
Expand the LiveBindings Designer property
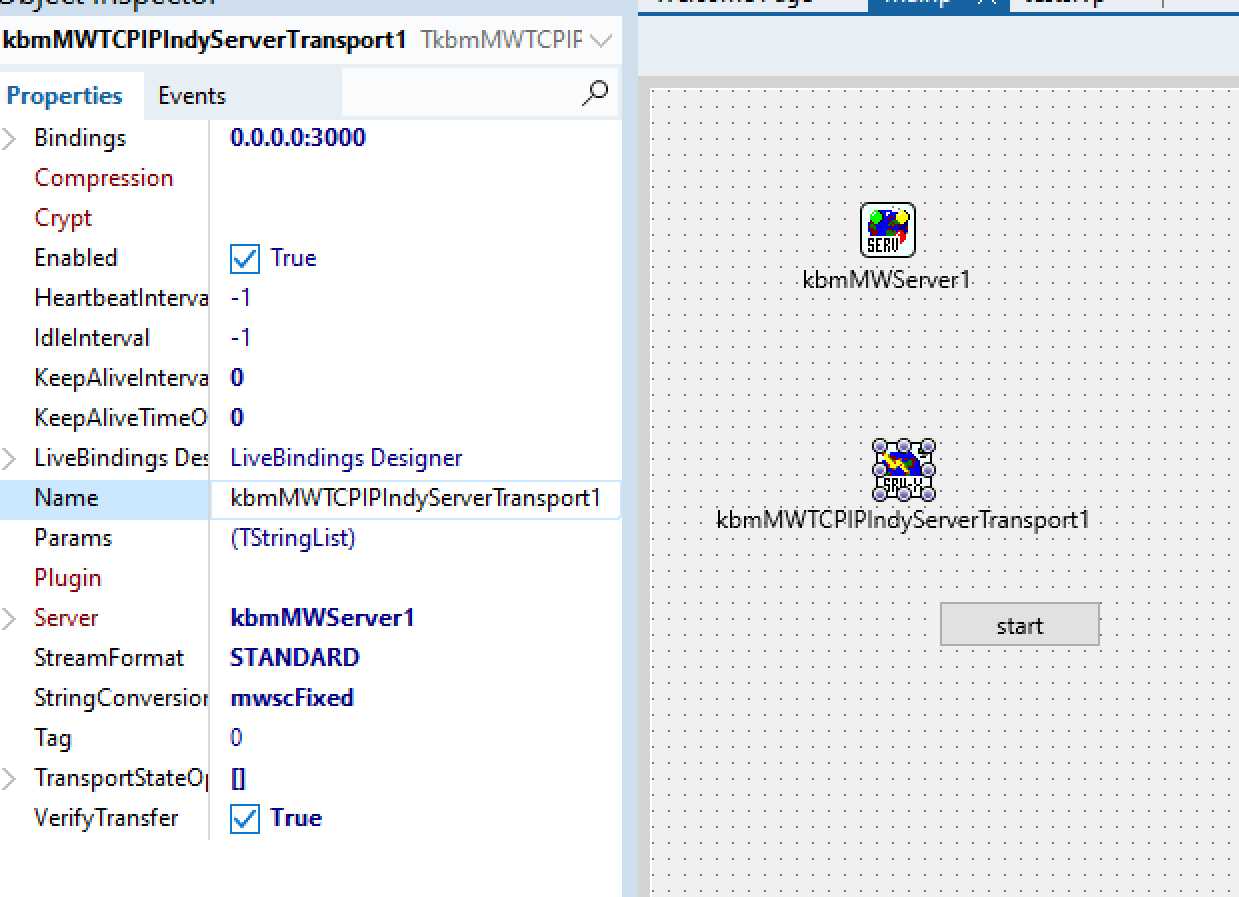pyautogui.click(x=10, y=458)
